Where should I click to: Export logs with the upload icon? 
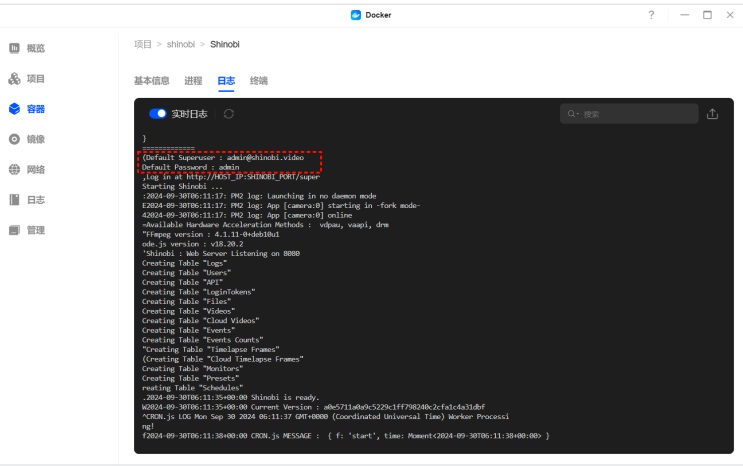click(x=712, y=114)
